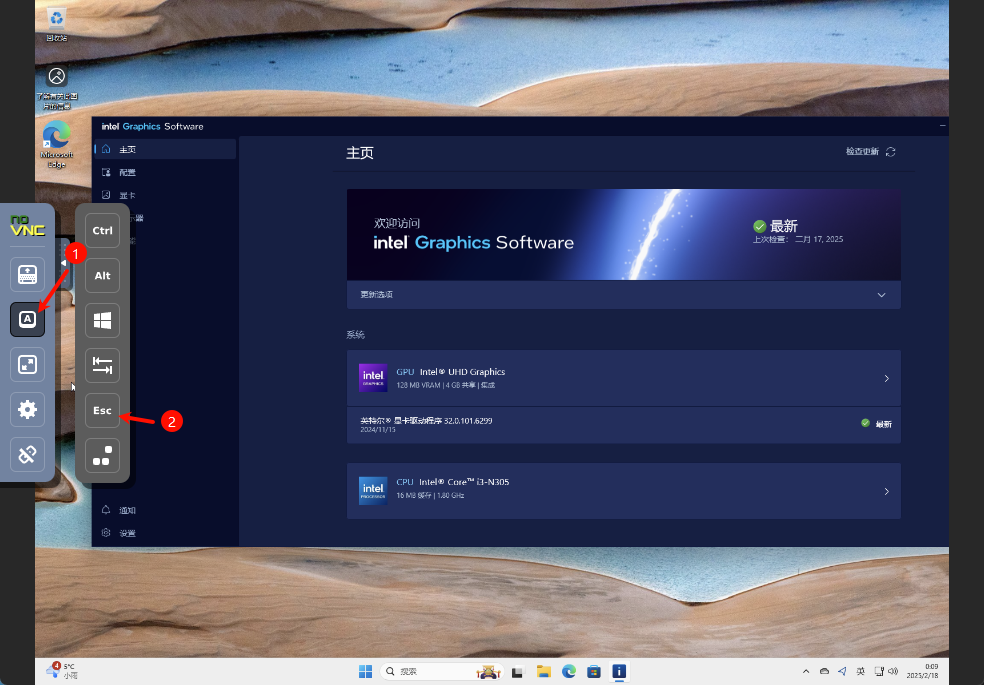Screen dimensions: 984x685
Task: Open File Explorer from taskbar
Action: (x=543, y=672)
